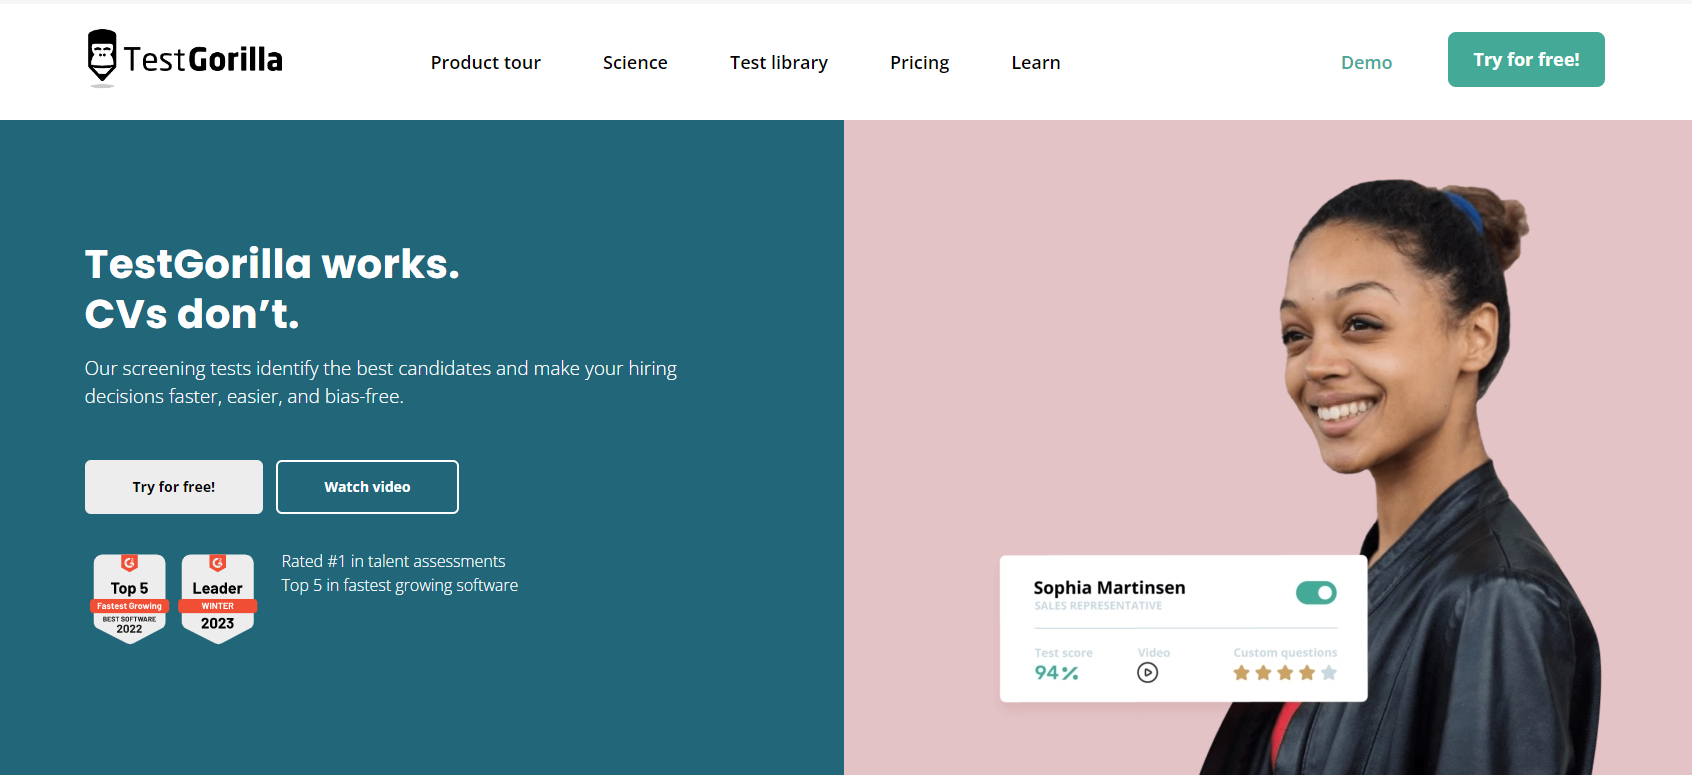Follow the Demo link
The image size is (1692, 776).
[1366, 62]
